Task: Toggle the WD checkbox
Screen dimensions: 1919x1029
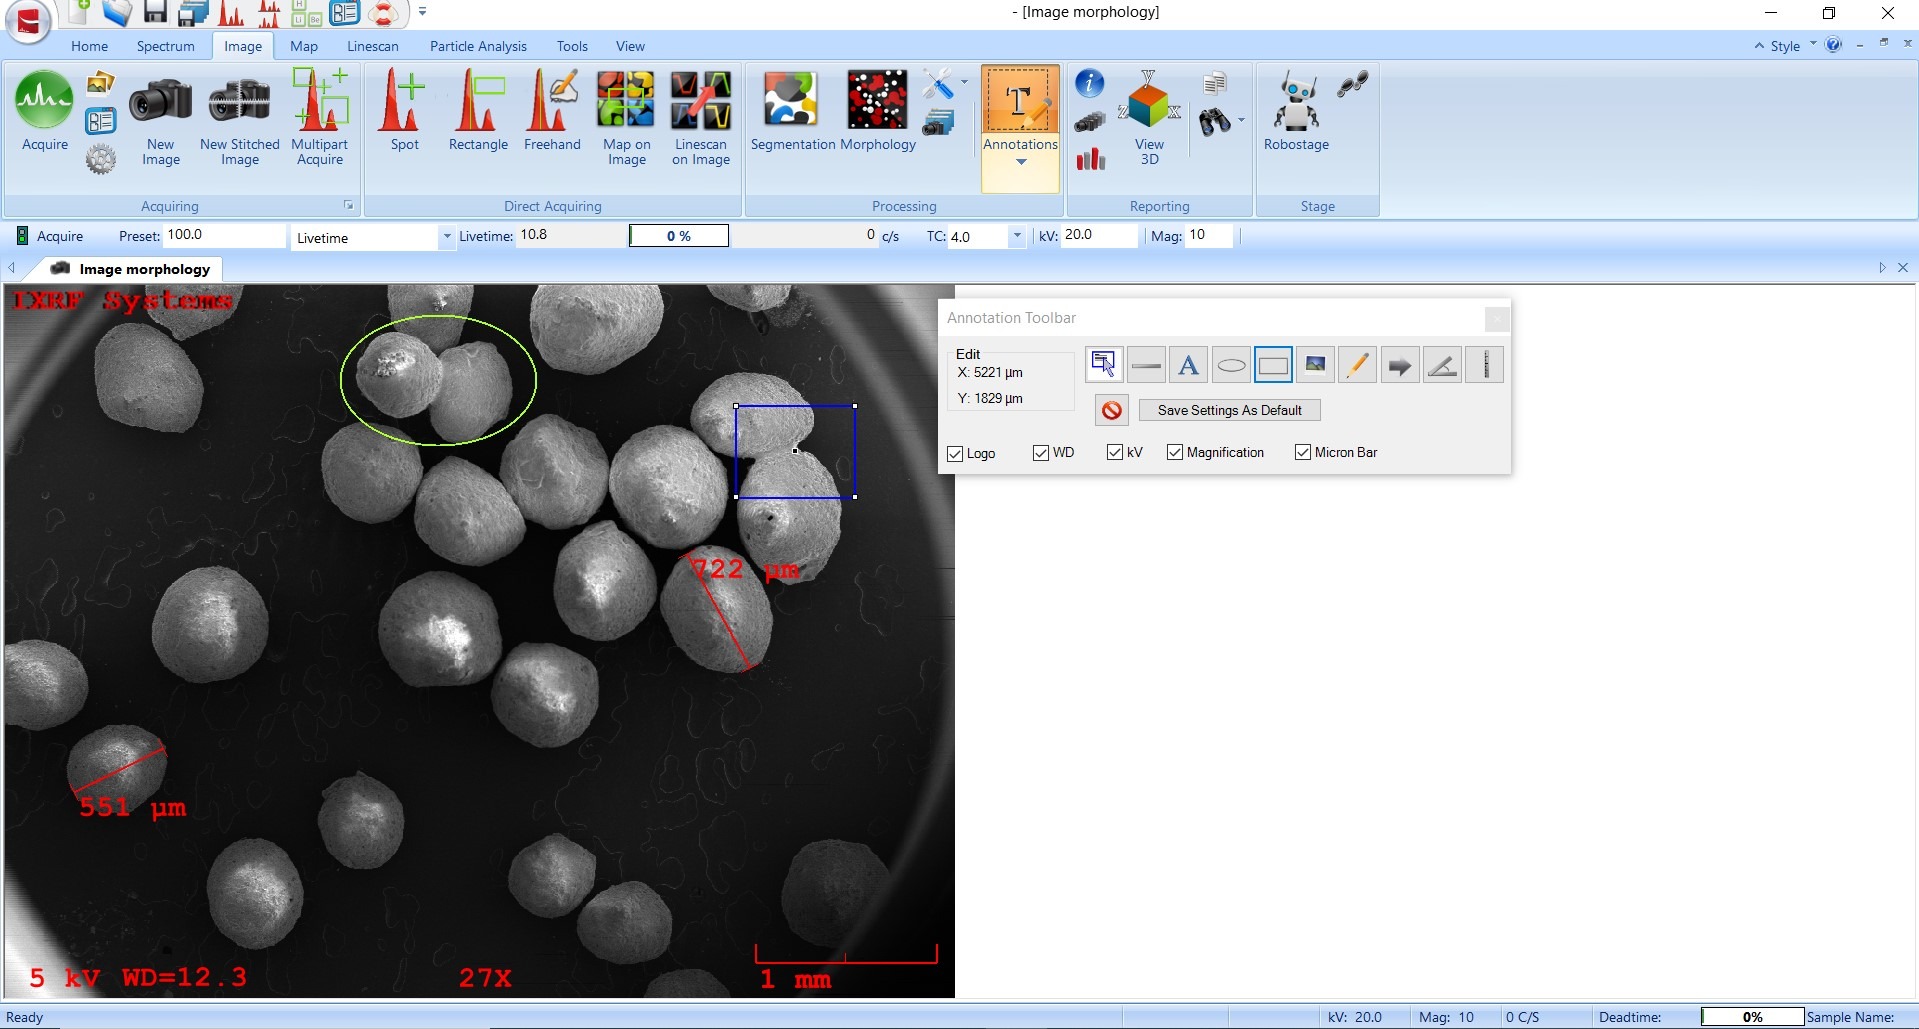Action: (1041, 453)
